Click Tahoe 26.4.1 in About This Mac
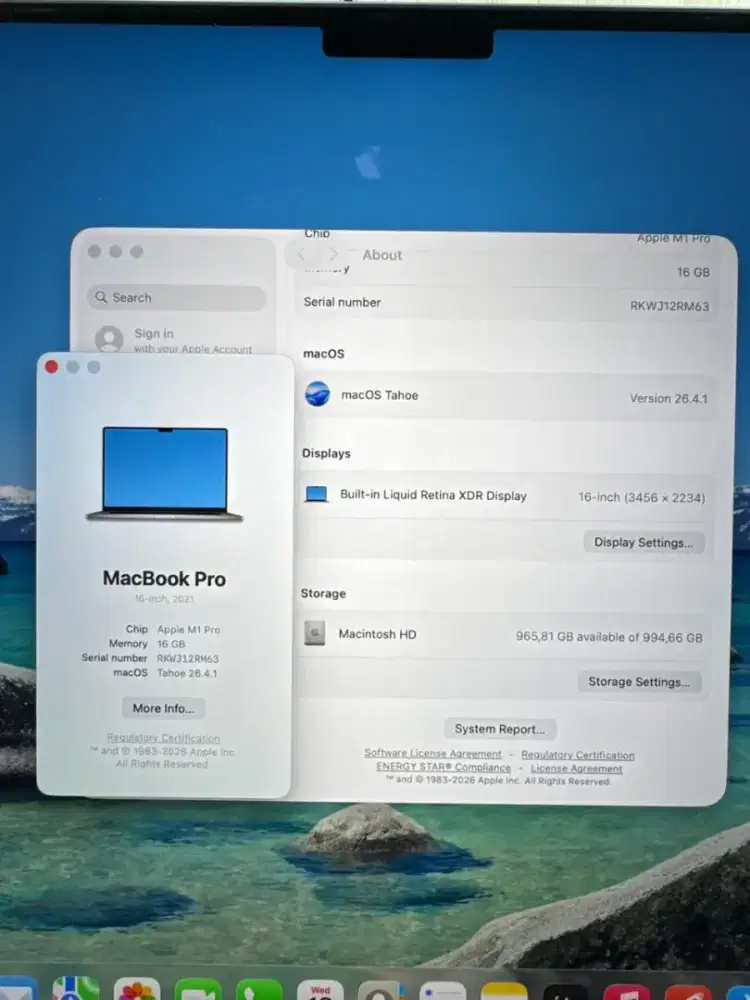Screen dimensions: 750x1000 [187, 673]
